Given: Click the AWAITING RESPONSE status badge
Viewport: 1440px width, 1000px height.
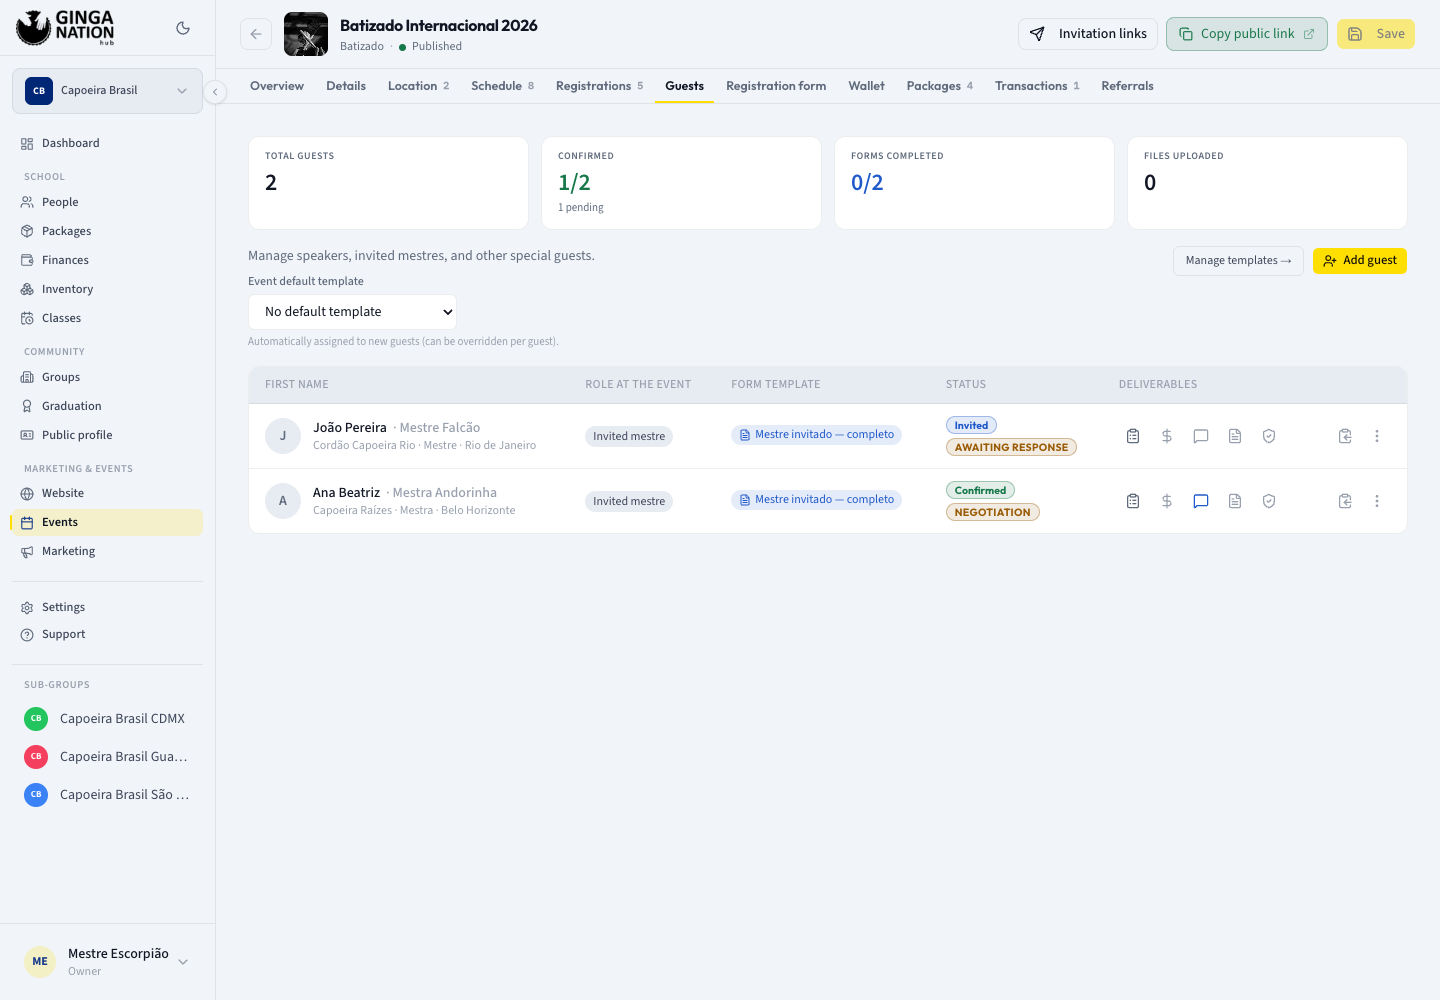Looking at the screenshot, I should tap(1011, 447).
